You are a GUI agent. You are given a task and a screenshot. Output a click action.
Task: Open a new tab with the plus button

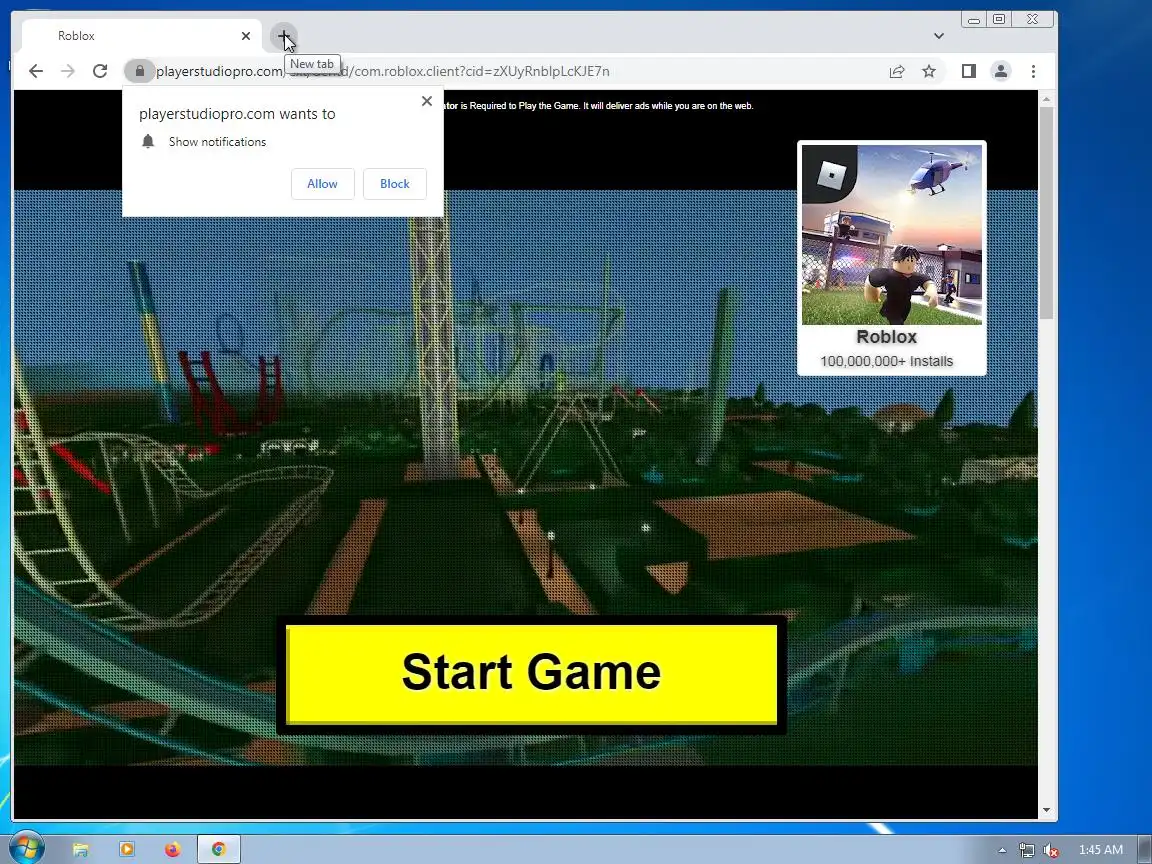(284, 36)
